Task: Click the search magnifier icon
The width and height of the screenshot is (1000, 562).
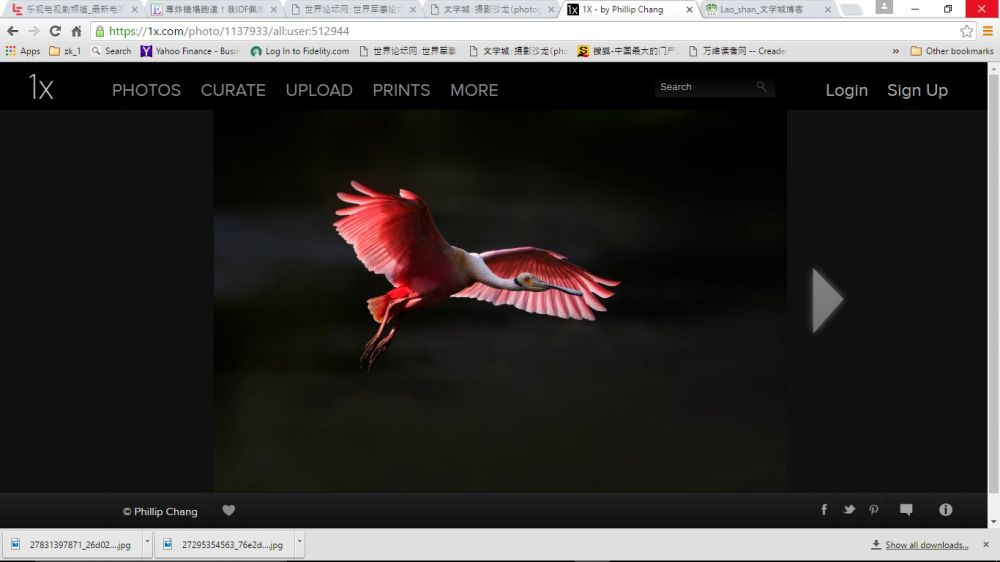Action: 761,87
